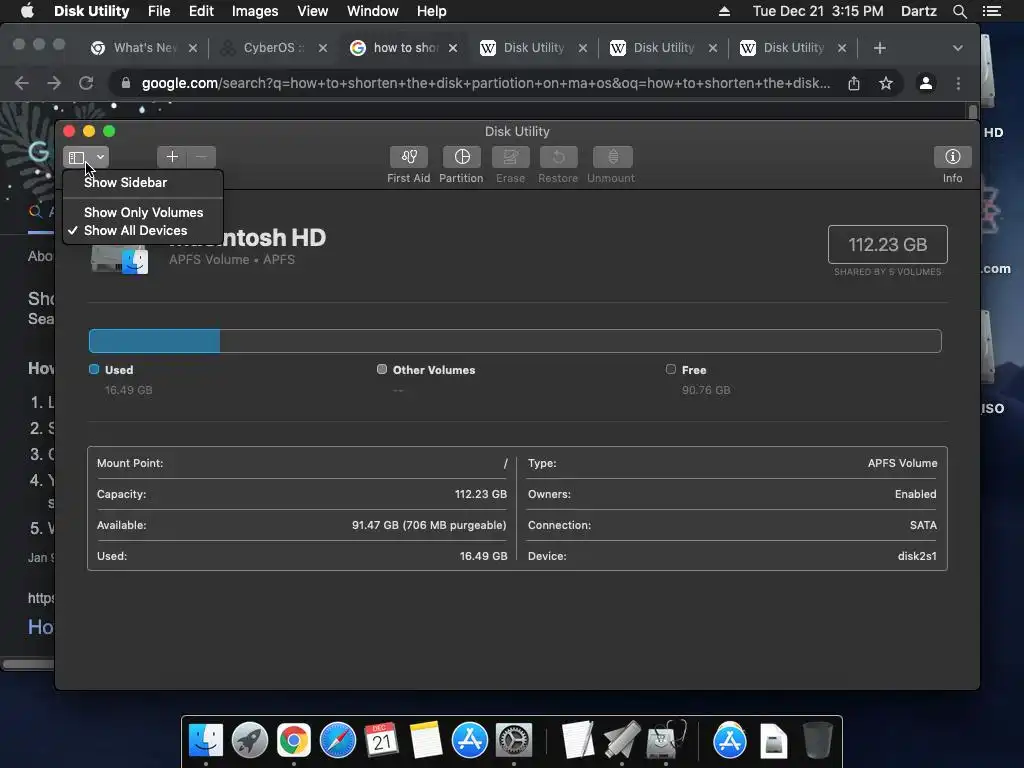Click the Free legend swatch
Viewport: 1024px width, 768px height.
[671, 370]
